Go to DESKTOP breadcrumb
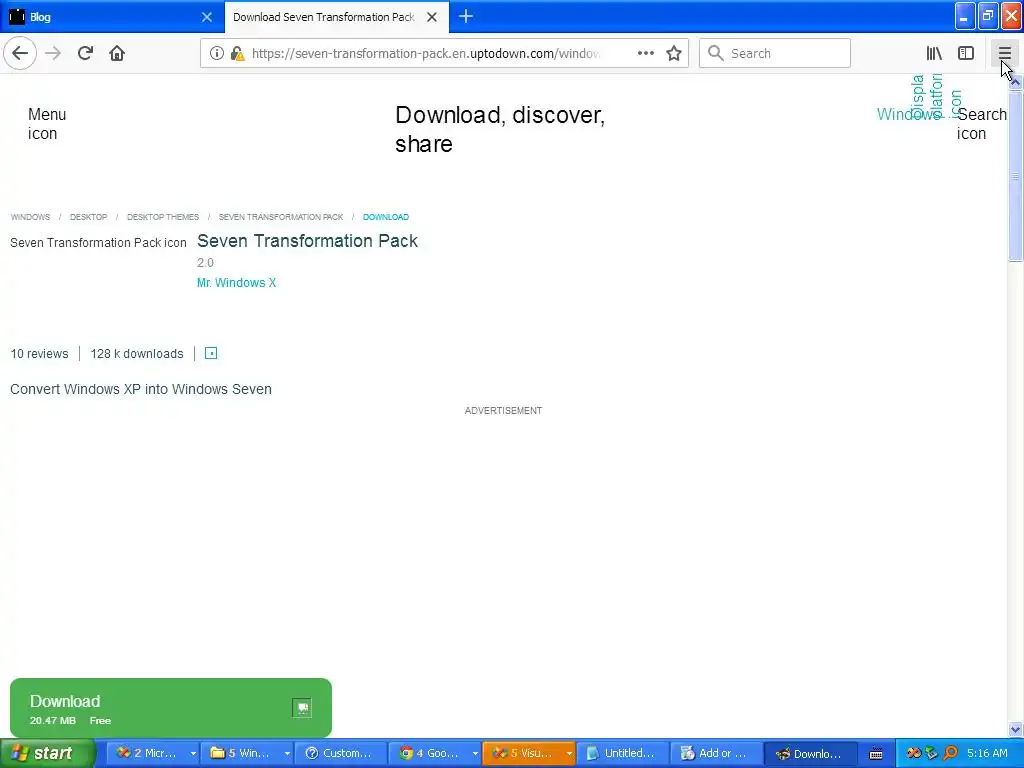Viewport: 1024px width, 768px height. point(88,217)
